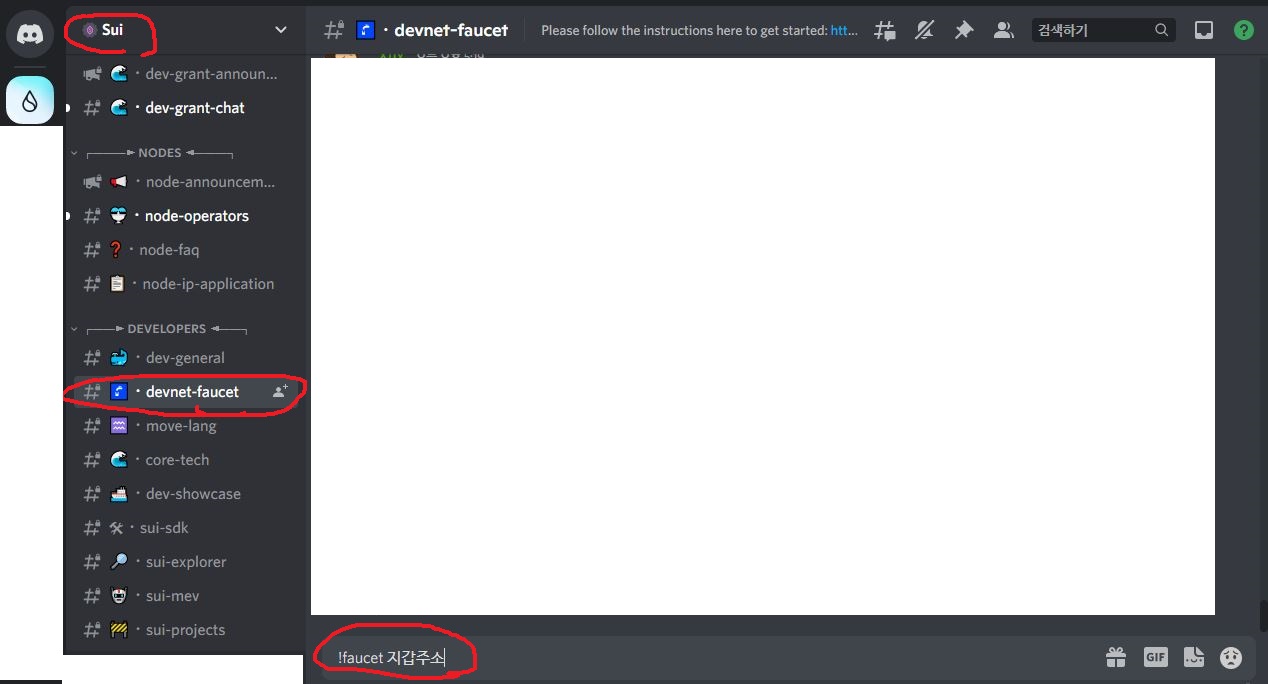1268x684 pixels.
Task: Open the GIF picker
Action: (1155, 657)
